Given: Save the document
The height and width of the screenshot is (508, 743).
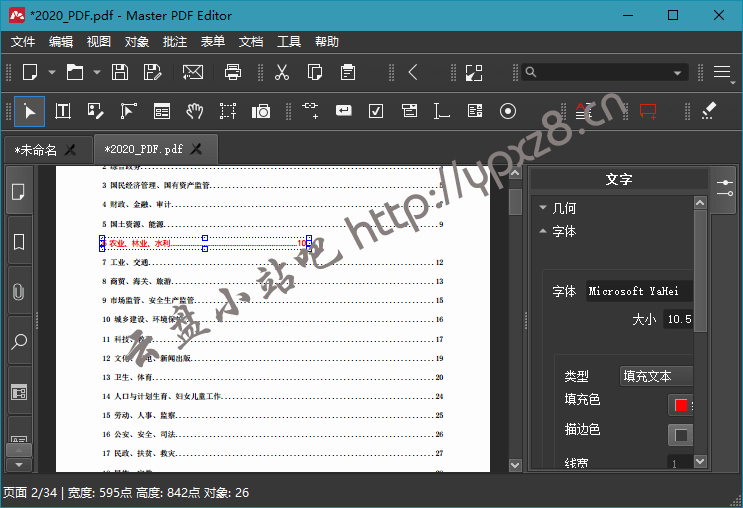Looking at the screenshot, I should [120, 73].
